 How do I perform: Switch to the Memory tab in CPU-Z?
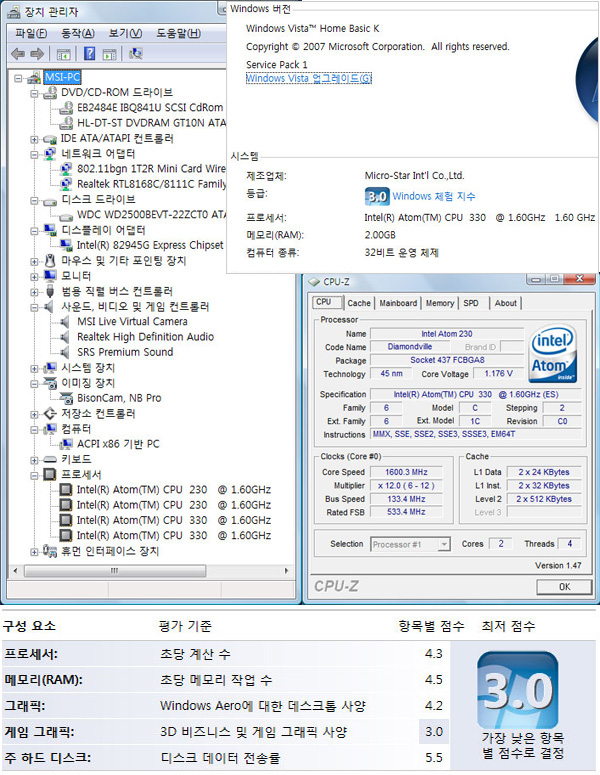coord(440,303)
